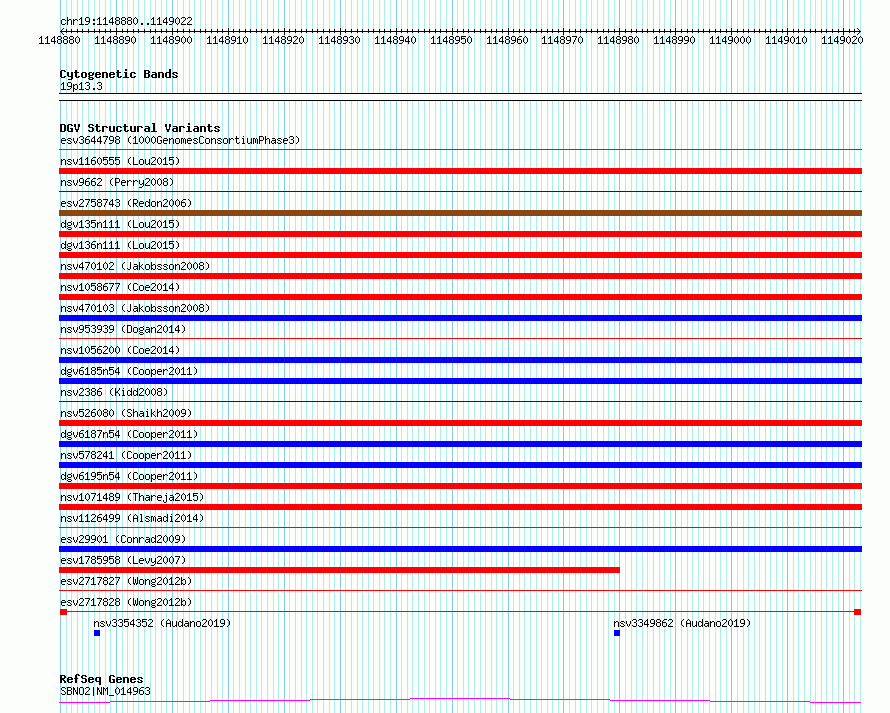Open variant nsv2386 (Kidd2008)
Viewport: 890px width, 713px height.
click(114, 392)
